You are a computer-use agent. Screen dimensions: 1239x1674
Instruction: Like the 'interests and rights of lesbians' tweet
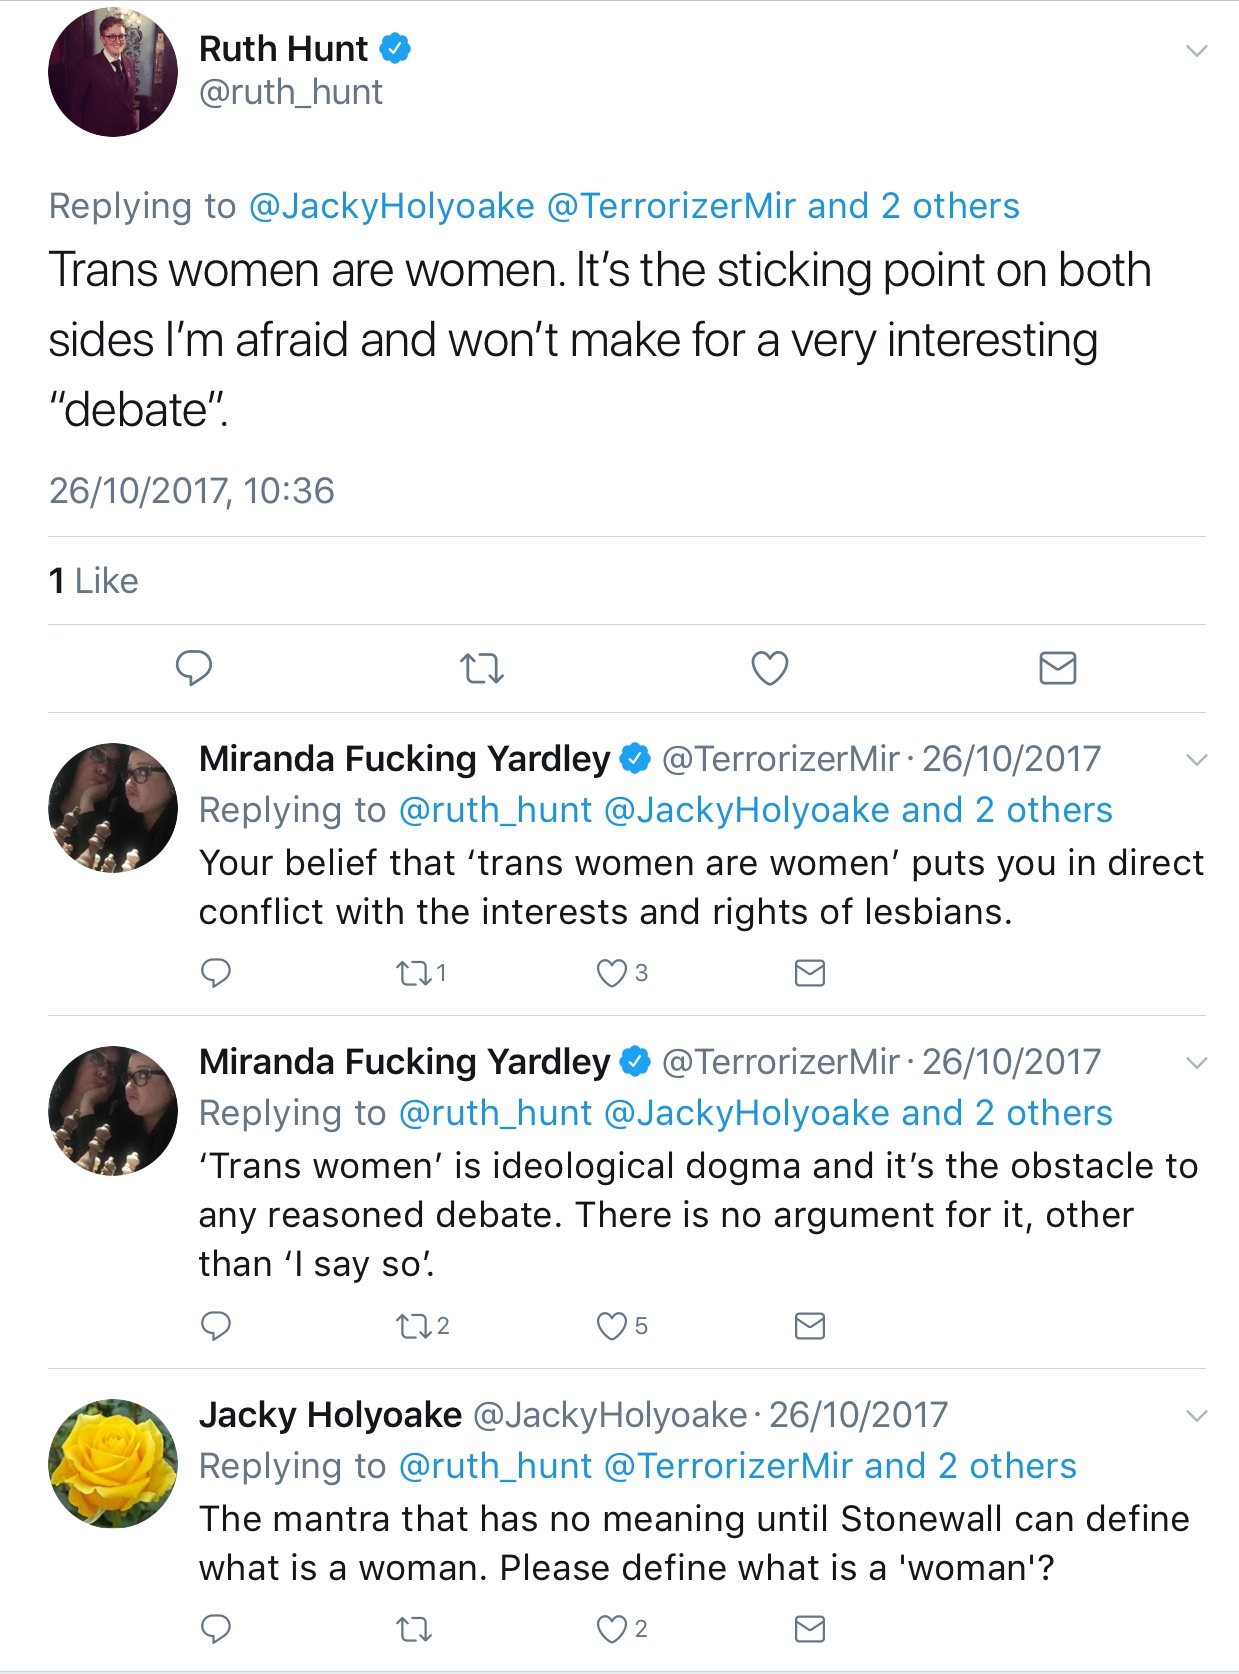pos(612,972)
